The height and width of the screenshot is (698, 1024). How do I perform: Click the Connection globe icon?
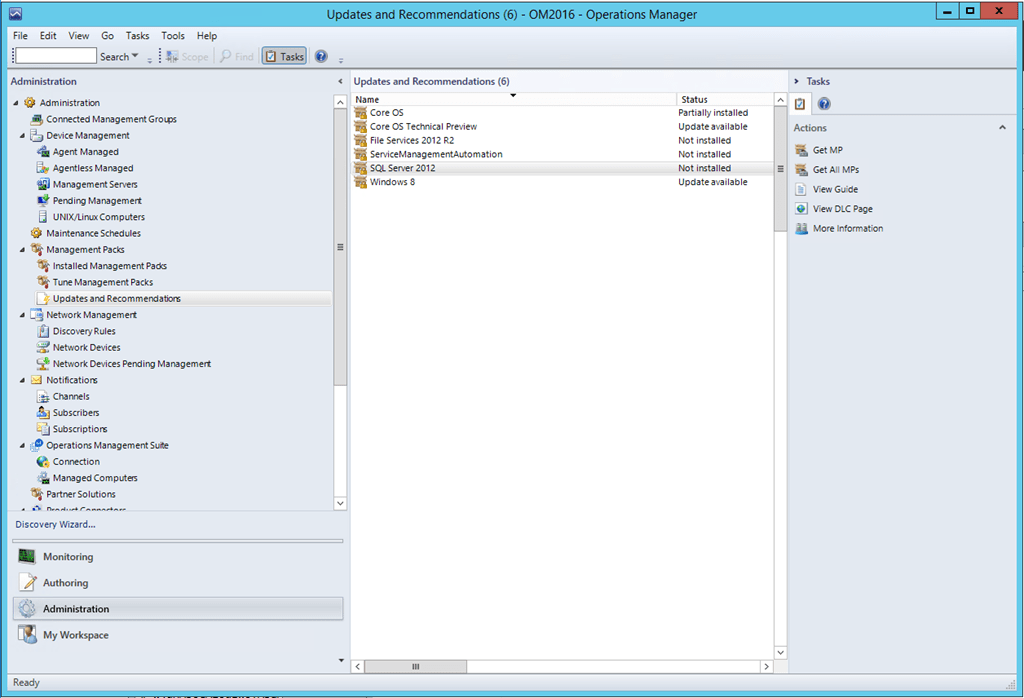click(x=43, y=462)
